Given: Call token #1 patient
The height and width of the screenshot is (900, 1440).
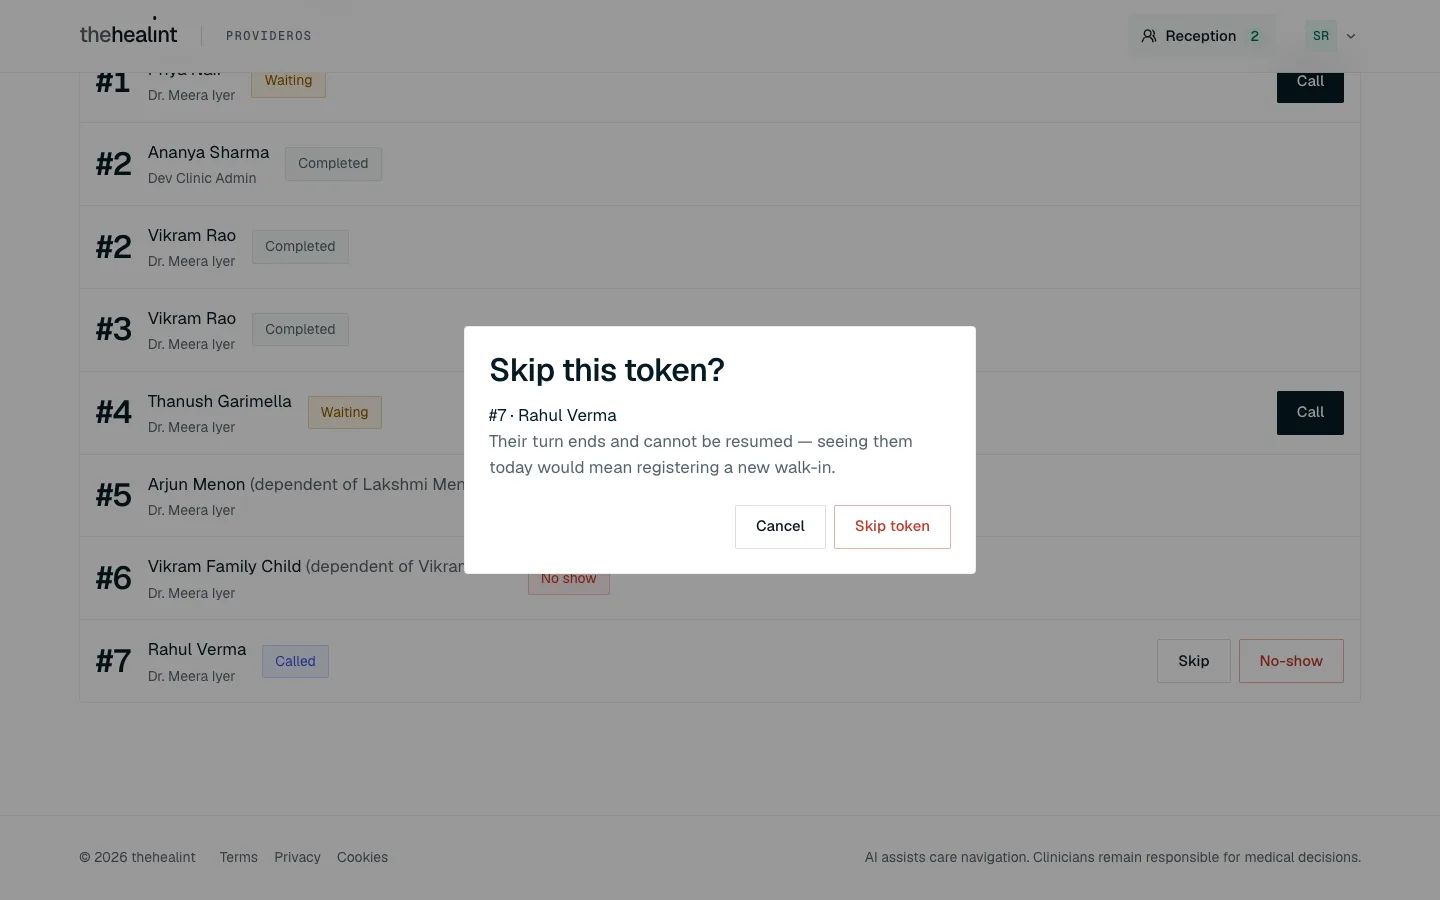Looking at the screenshot, I should pos(1310,82).
